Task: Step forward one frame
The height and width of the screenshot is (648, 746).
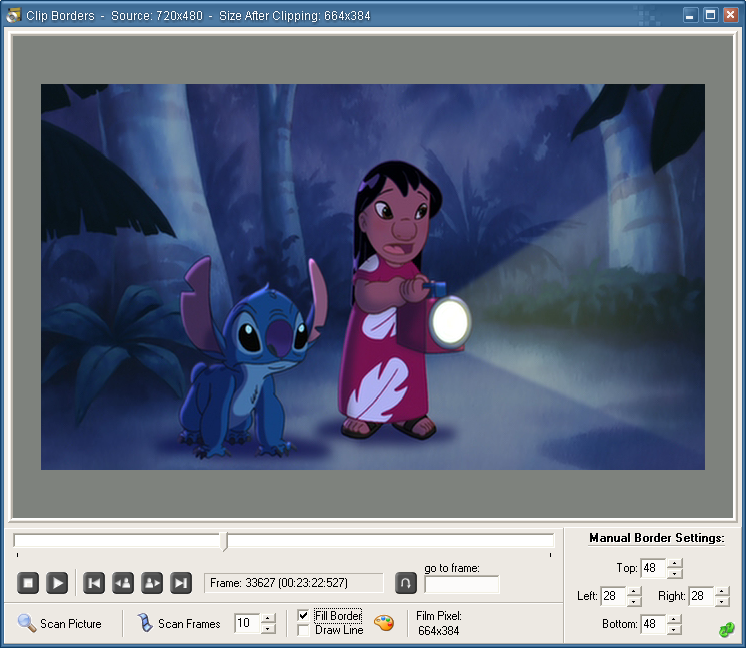Action: (152, 583)
